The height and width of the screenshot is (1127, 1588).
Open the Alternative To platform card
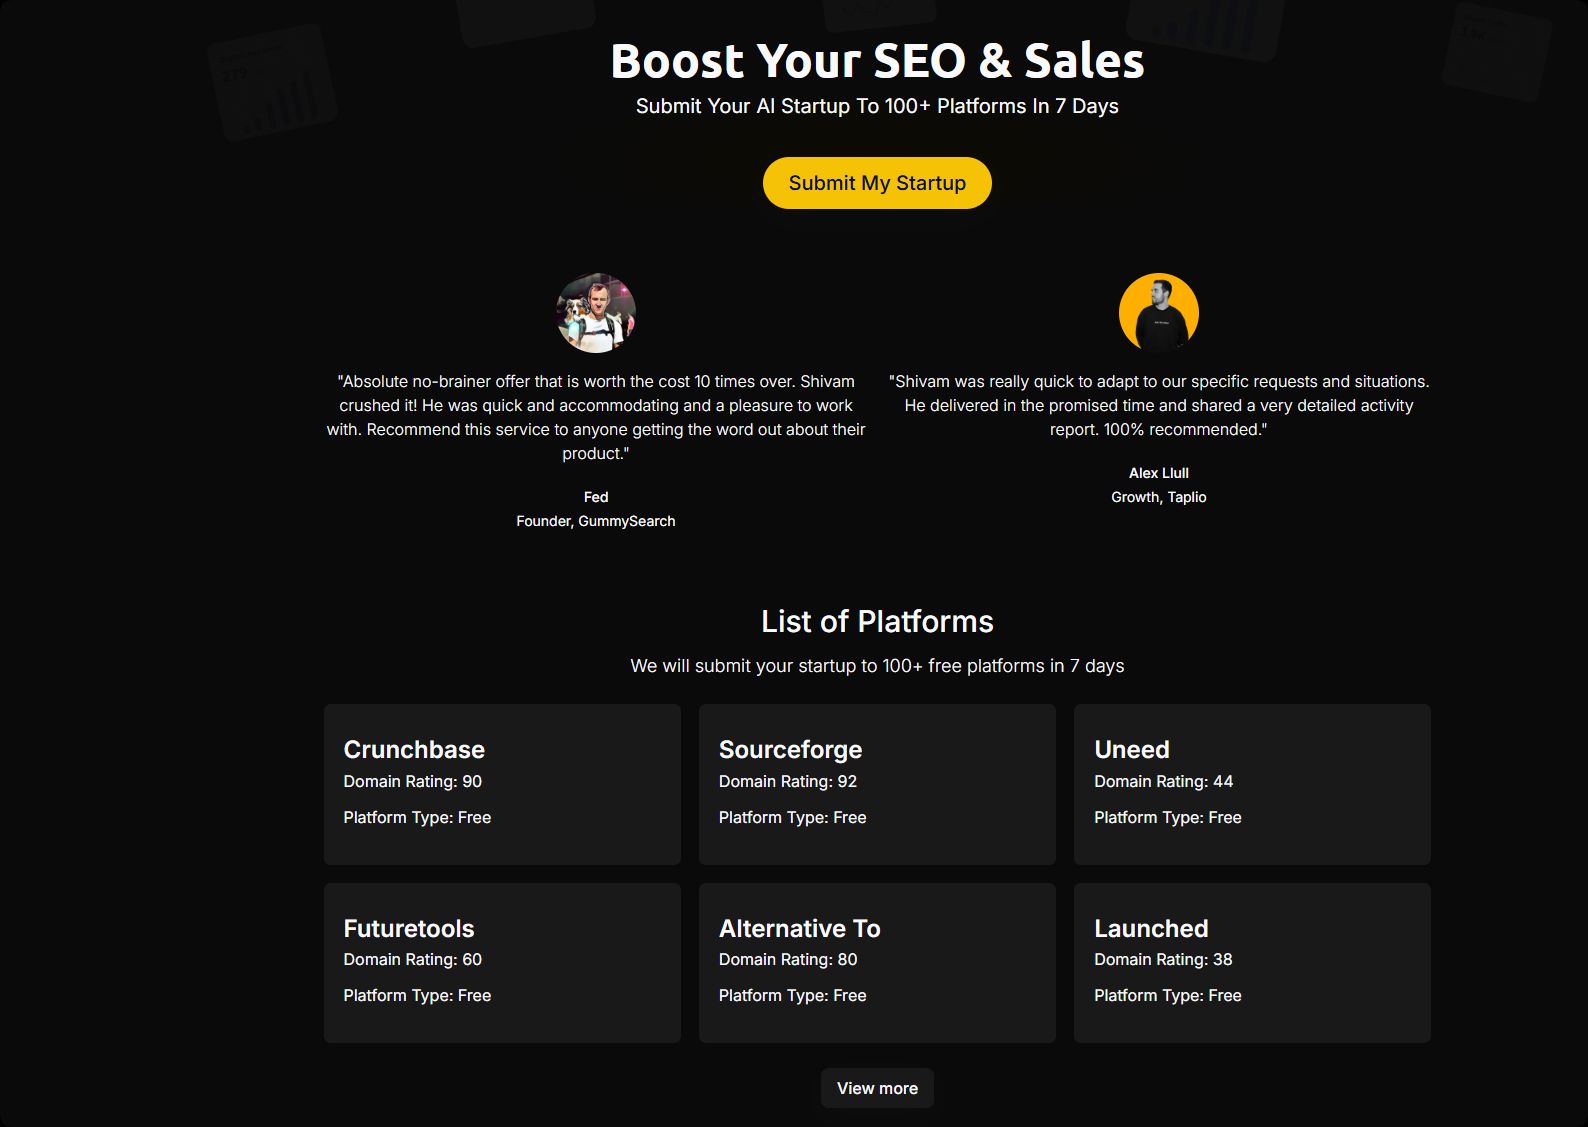[x=877, y=962]
